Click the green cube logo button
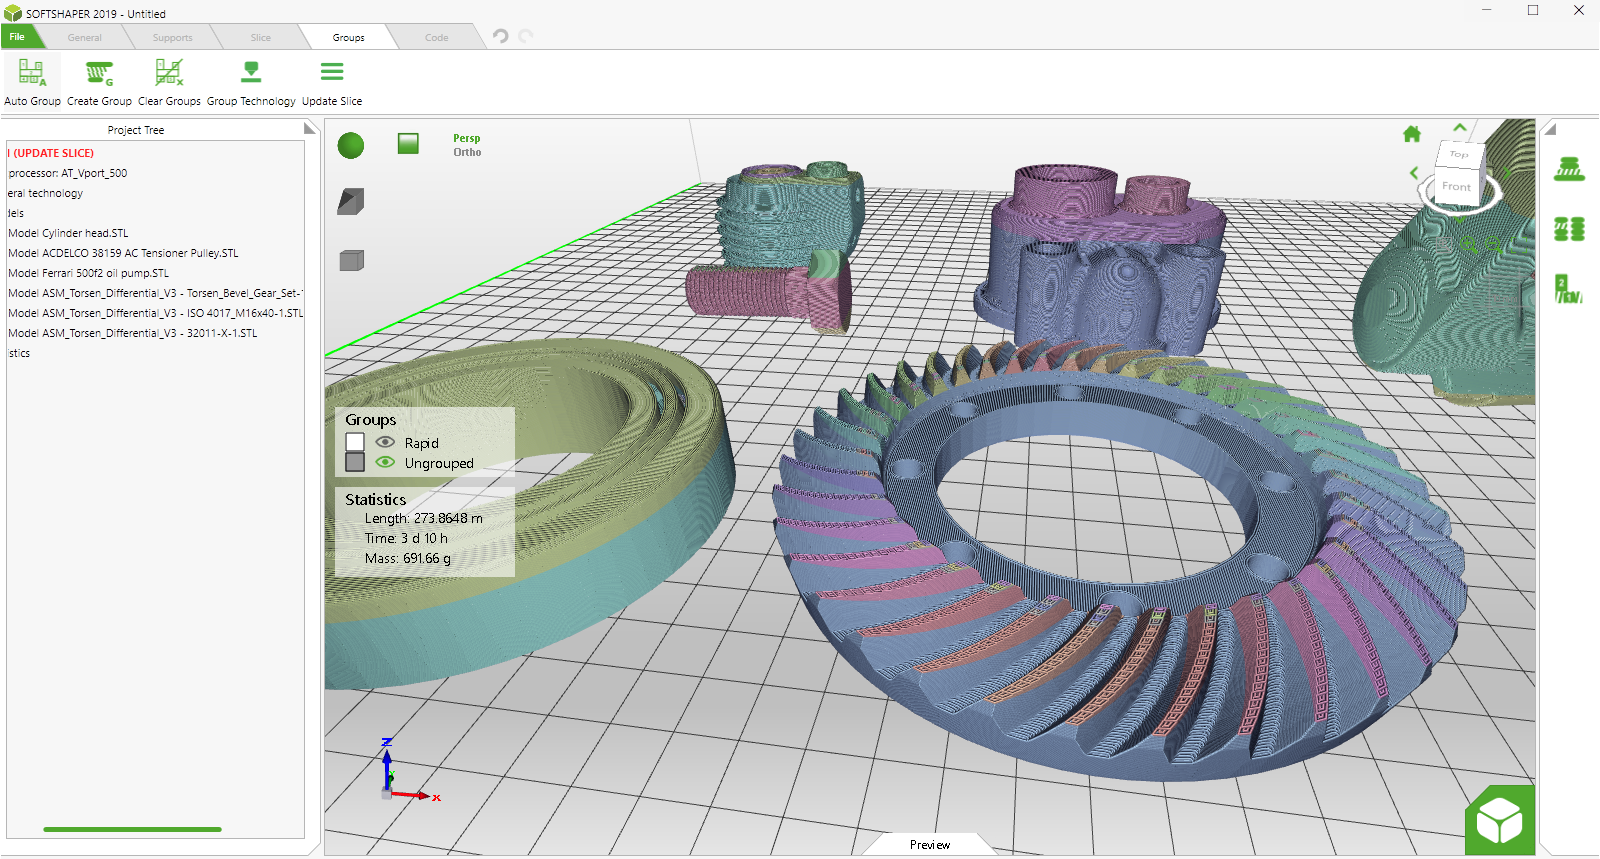The width and height of the screenshot is (1600, 859). [x=1500, y=821]
